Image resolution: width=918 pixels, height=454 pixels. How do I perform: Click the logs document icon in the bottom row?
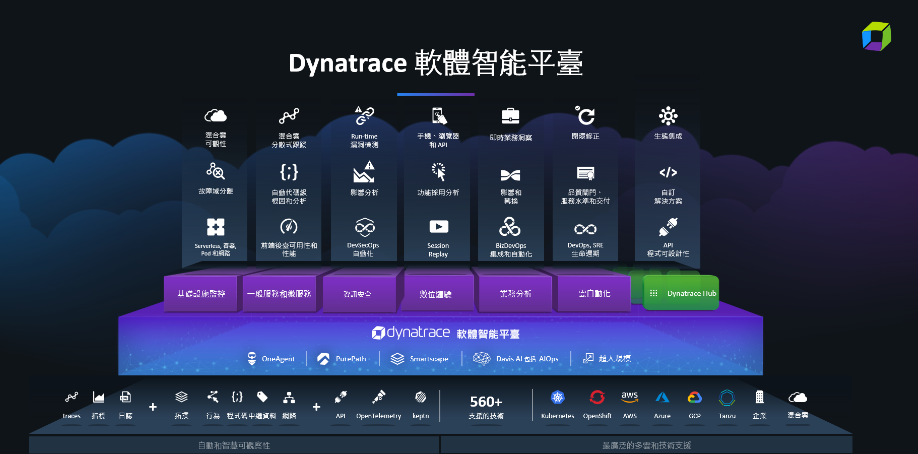[x=125, y=397]
